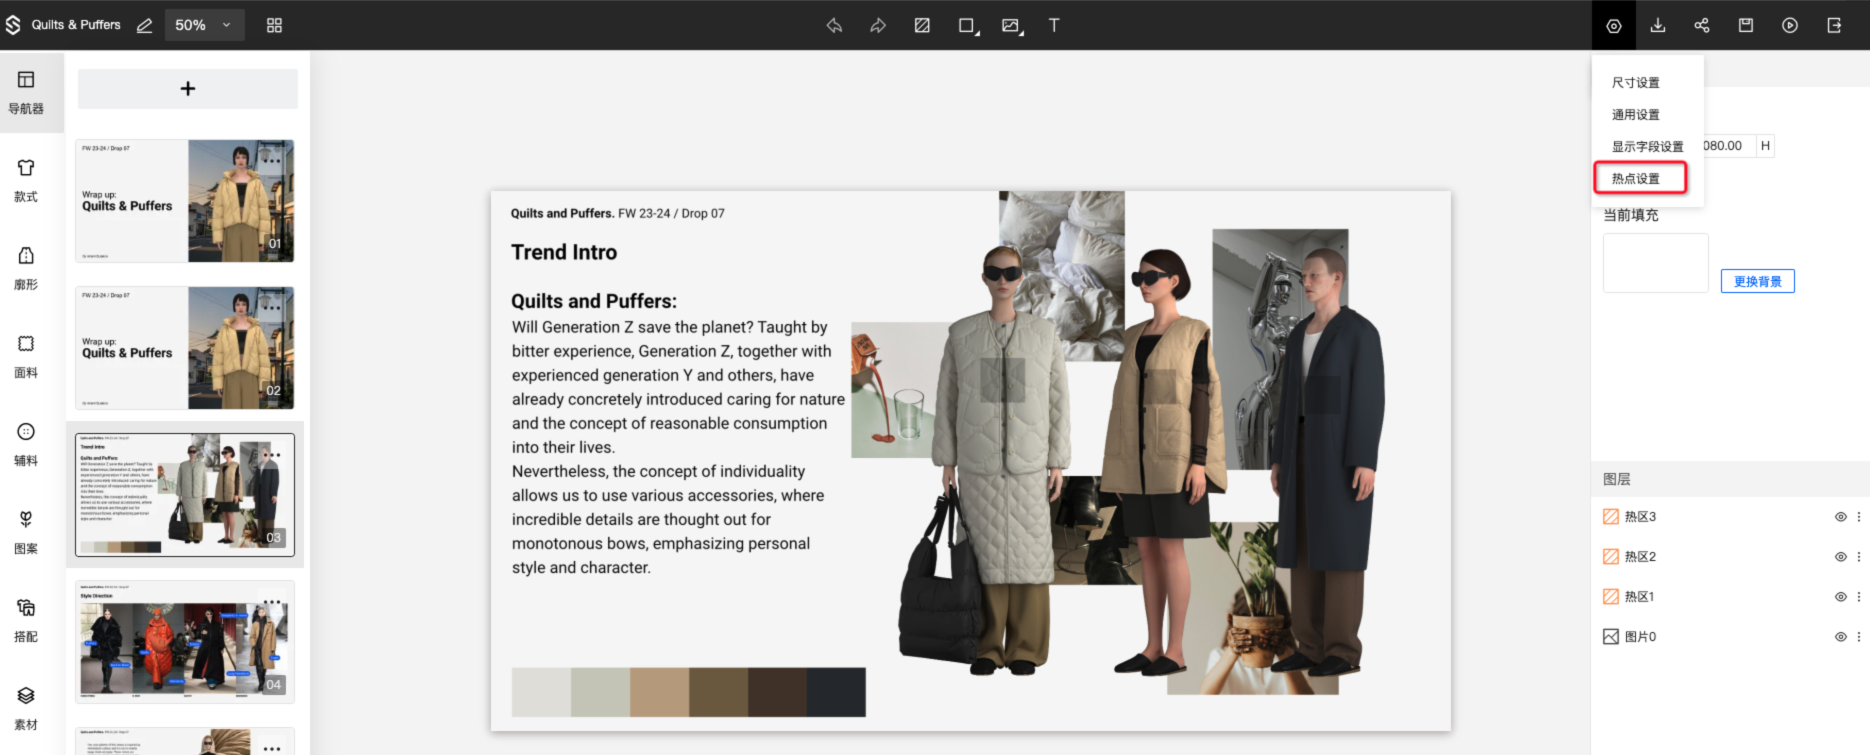Click the grid view icon
The height and width of the screenshot is (755, 1870).
pyautogui.click(x=274, y=26)
